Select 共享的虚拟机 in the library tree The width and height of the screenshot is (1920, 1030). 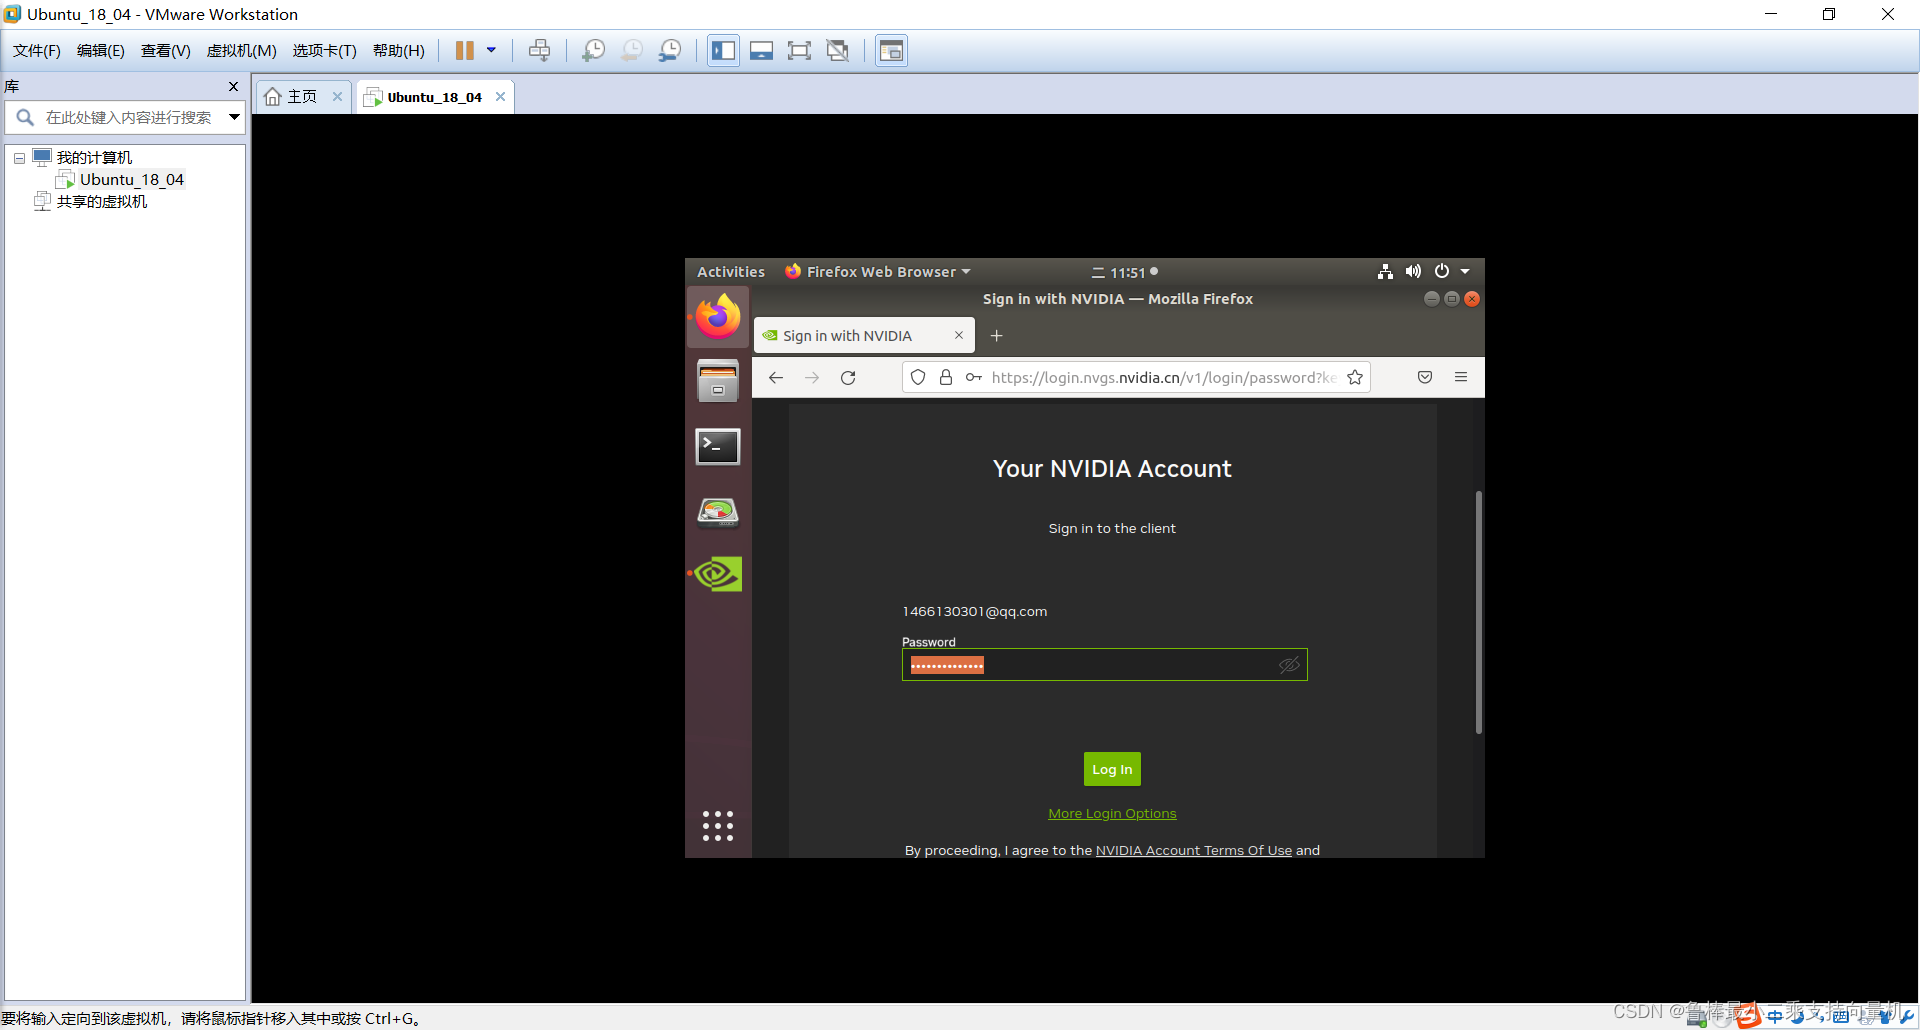click(102, 201)
